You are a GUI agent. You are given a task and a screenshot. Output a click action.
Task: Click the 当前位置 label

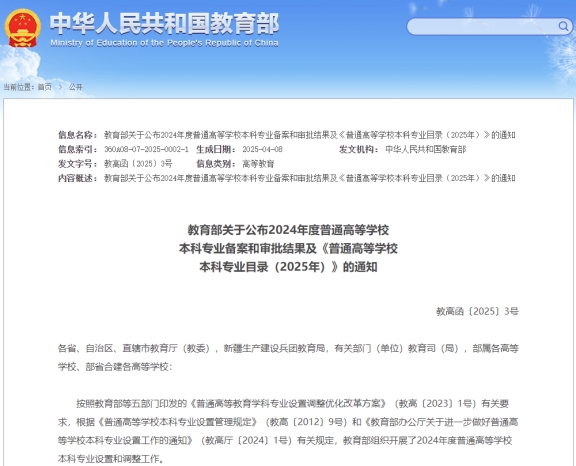[19, 87]
